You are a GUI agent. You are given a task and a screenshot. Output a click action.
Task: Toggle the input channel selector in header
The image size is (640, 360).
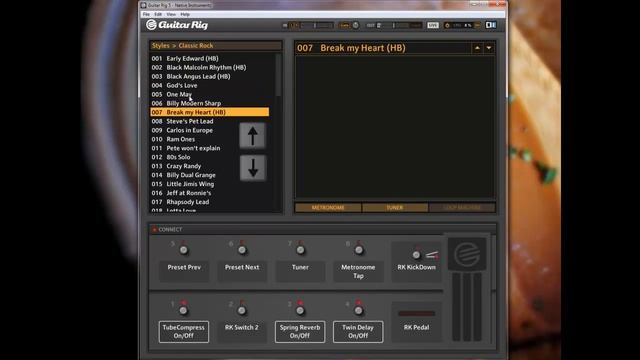(x=293, y=25)
